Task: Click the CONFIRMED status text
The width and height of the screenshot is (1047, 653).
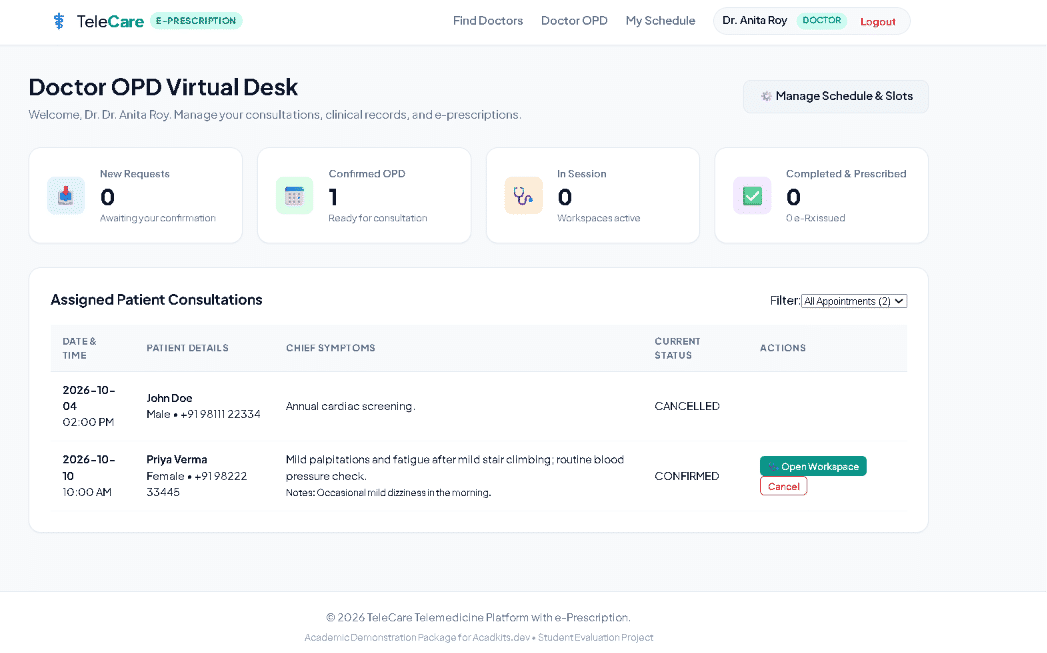Action: coord(686,476)
